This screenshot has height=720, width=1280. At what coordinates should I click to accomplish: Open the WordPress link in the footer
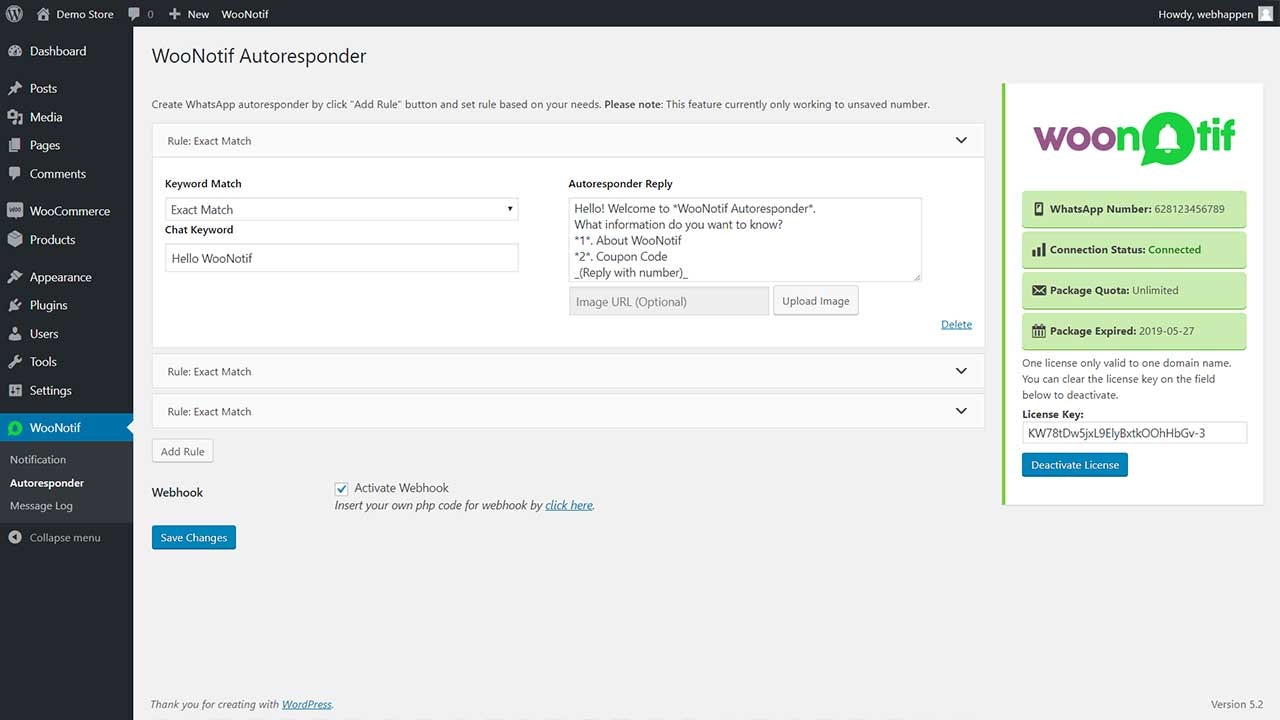coord(306,704)
